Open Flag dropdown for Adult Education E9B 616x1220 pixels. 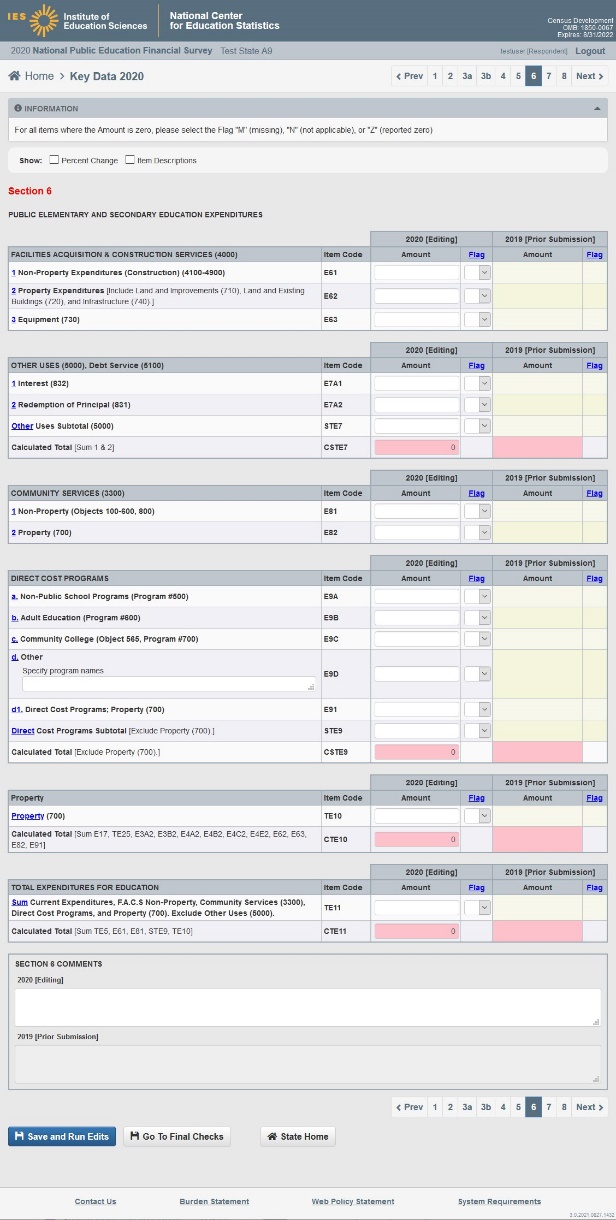pyautogui.click(x=484, y=617)
